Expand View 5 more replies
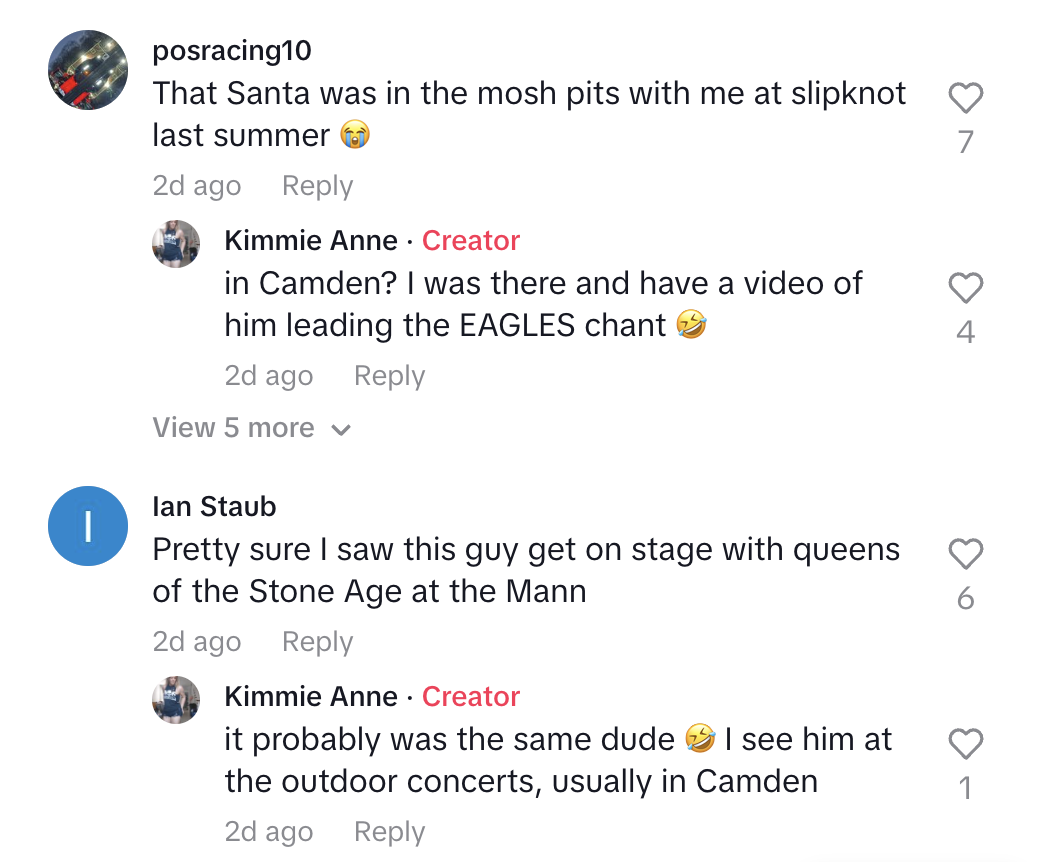The height and width of the screenshot is (862, 1048). point(233,428)
